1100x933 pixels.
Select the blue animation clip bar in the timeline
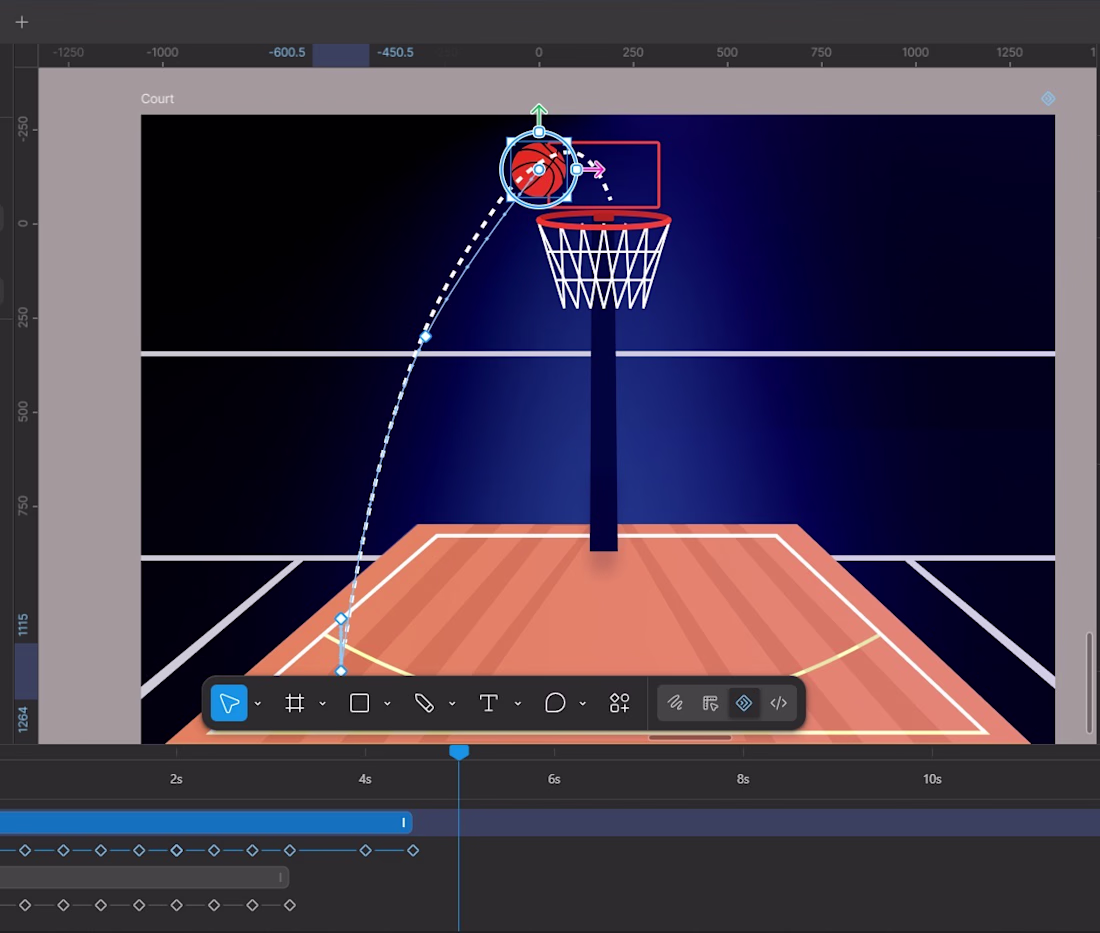tap(206, 822)
